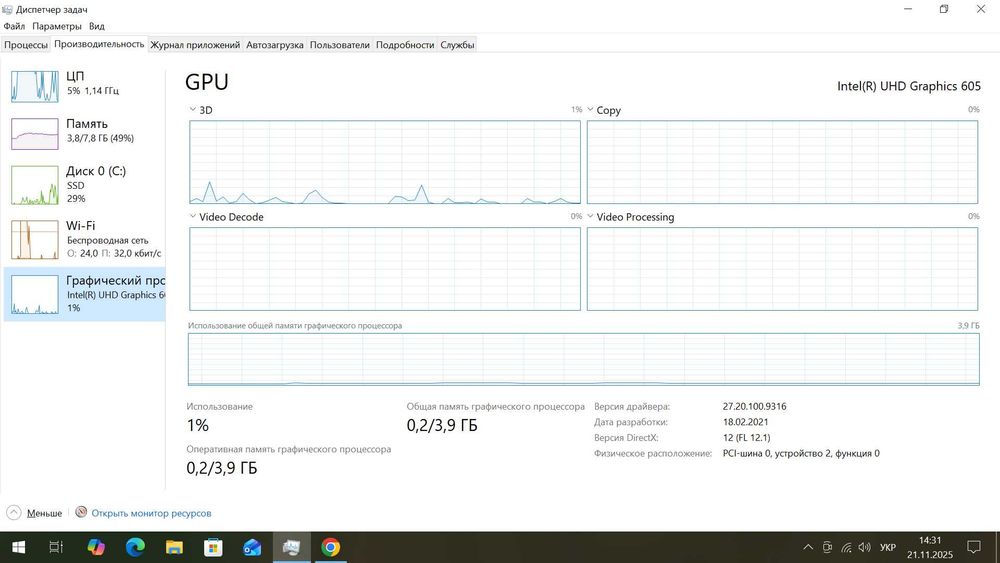Open the Video Decode engine dropdown

(x=193, y=217)
